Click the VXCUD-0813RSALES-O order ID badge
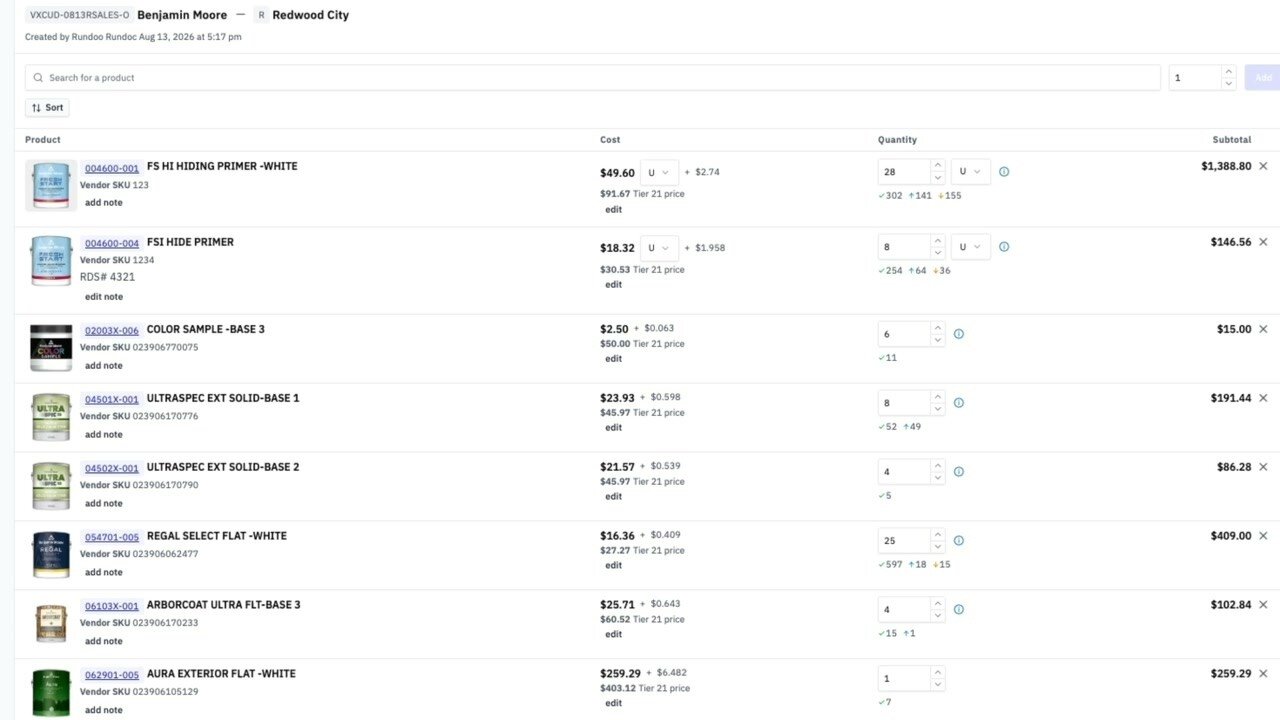This screenshot has height=720, width=1280. [x=79, y=15]
